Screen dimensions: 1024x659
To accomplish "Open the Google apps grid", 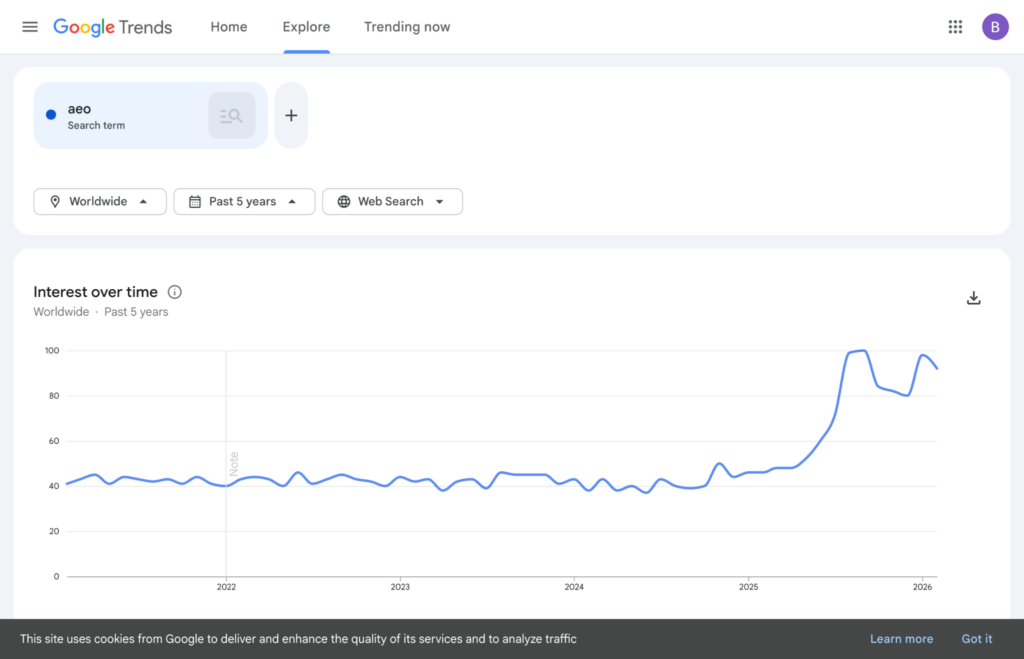I will pyautogui.click(x=955, y=27).
